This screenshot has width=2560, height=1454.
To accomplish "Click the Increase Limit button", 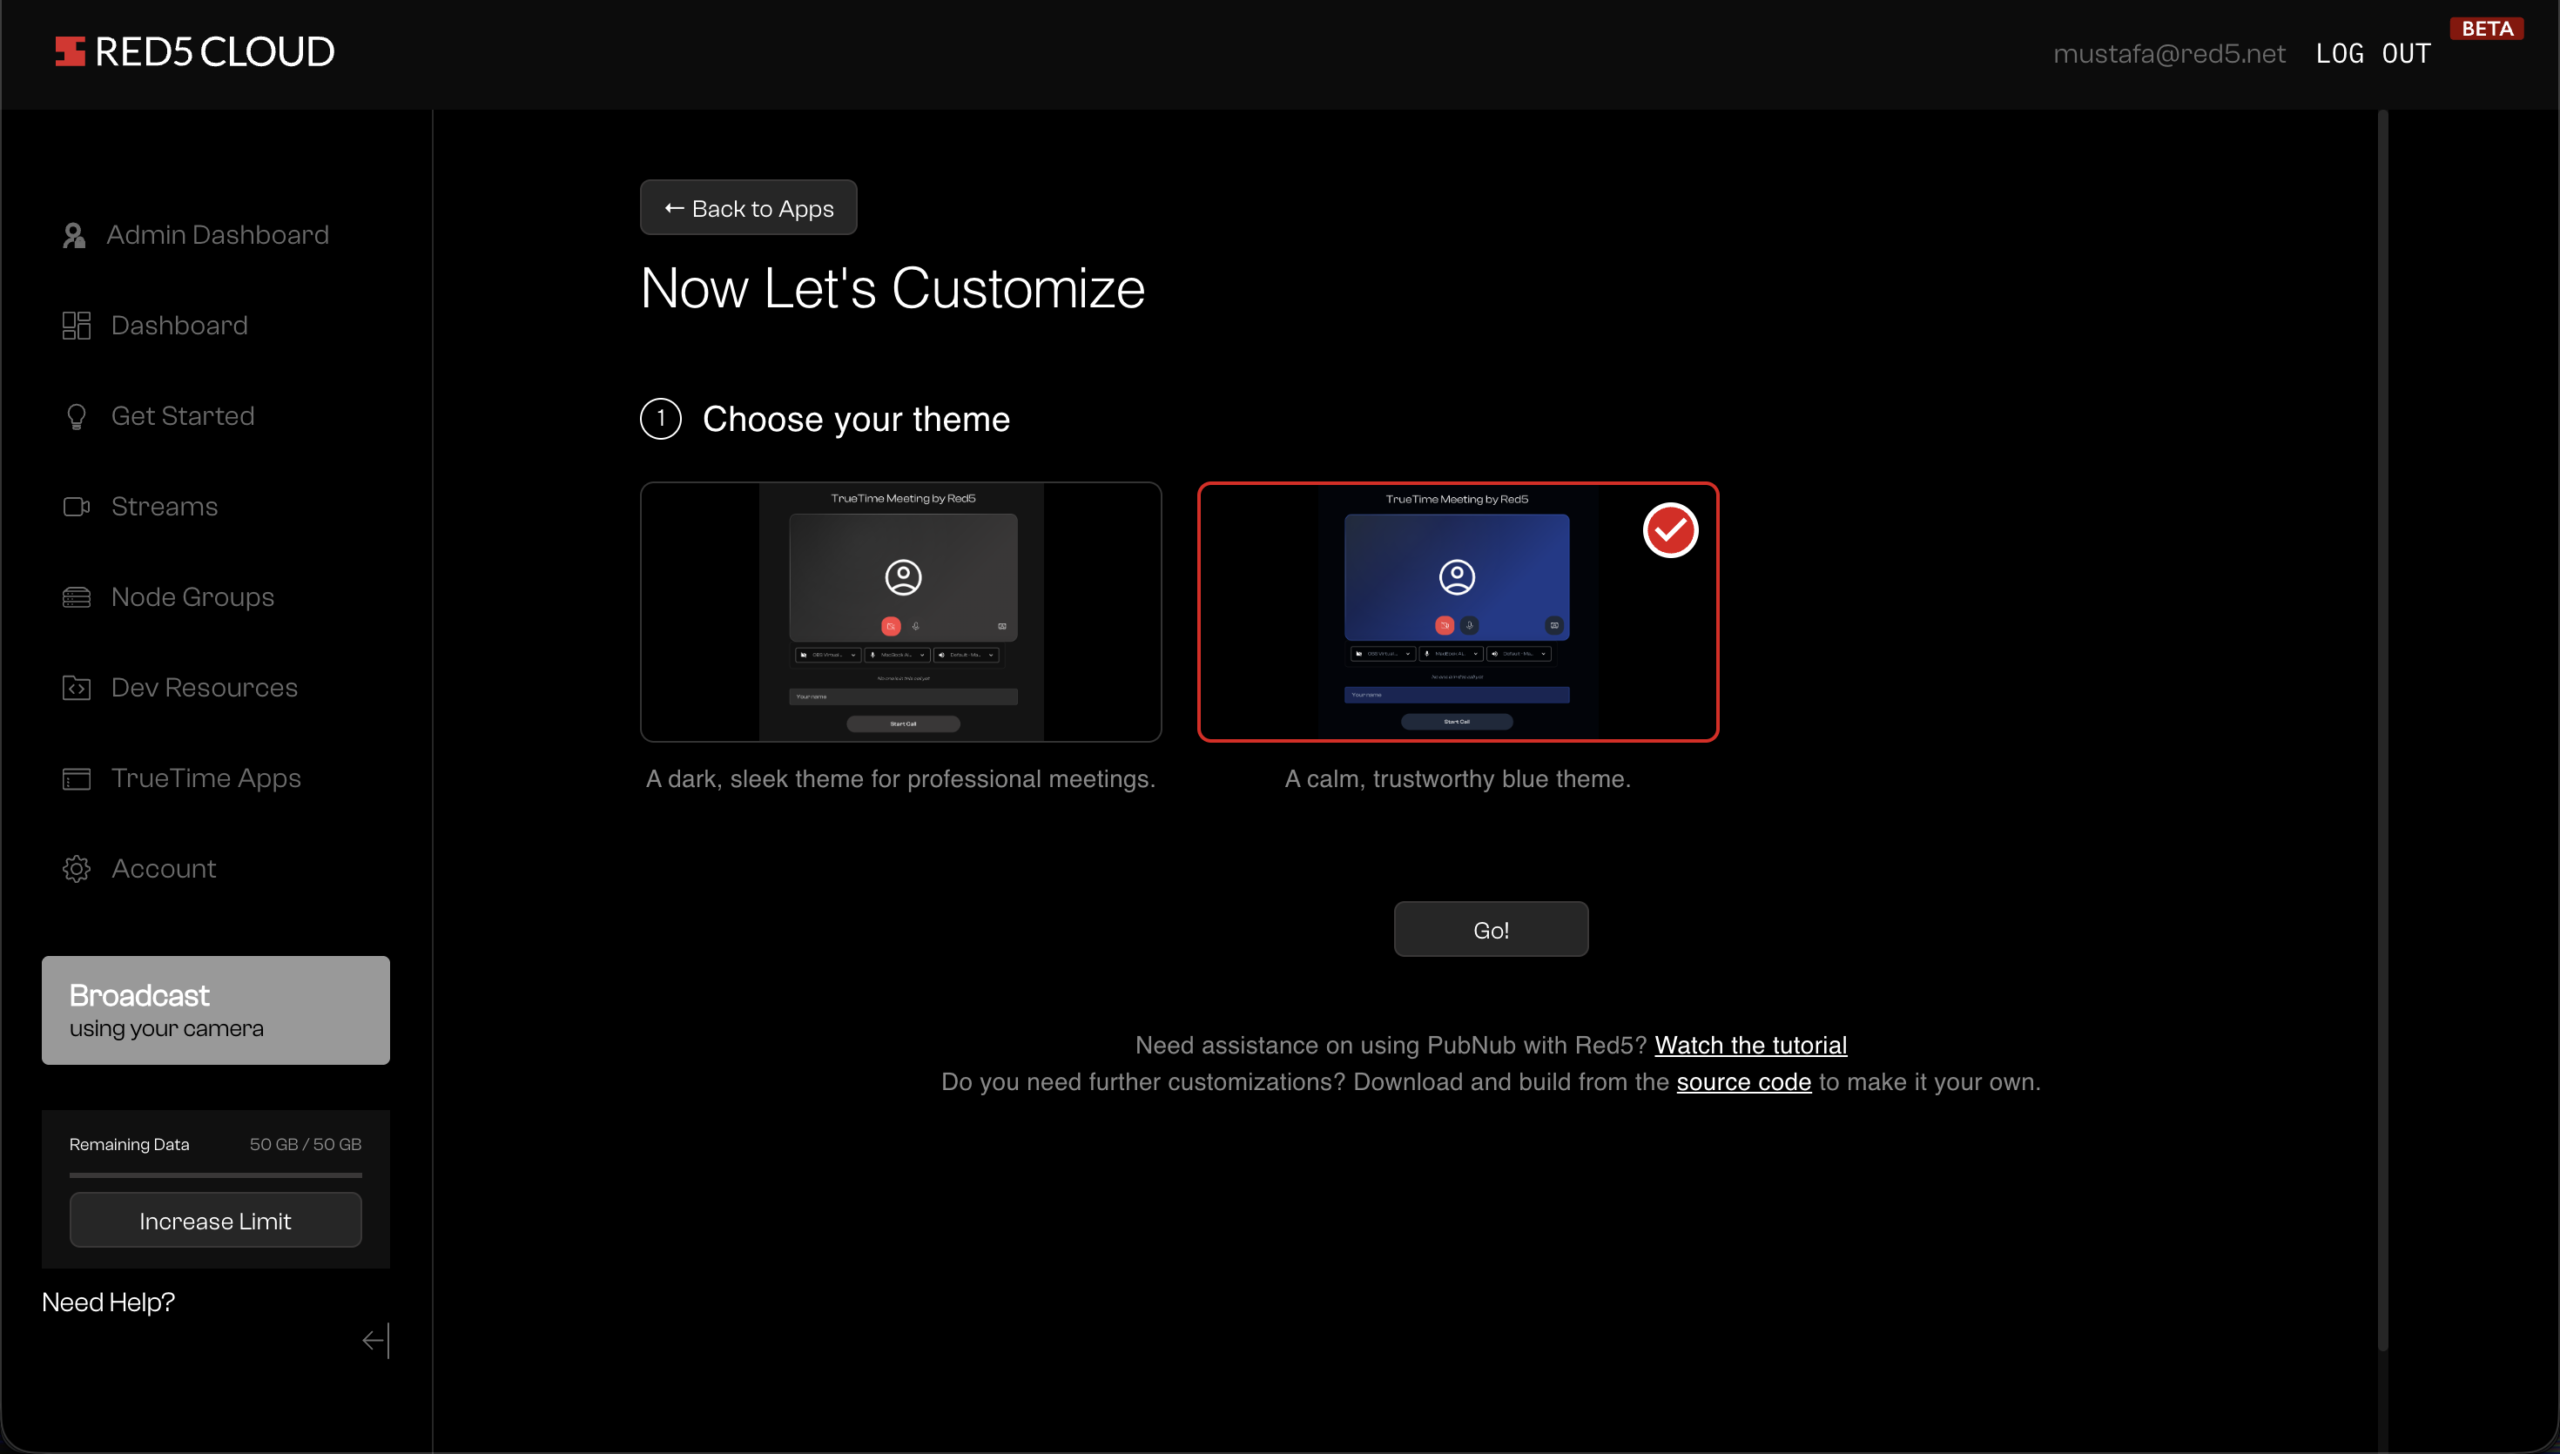I will click(x=215, y=1221).
